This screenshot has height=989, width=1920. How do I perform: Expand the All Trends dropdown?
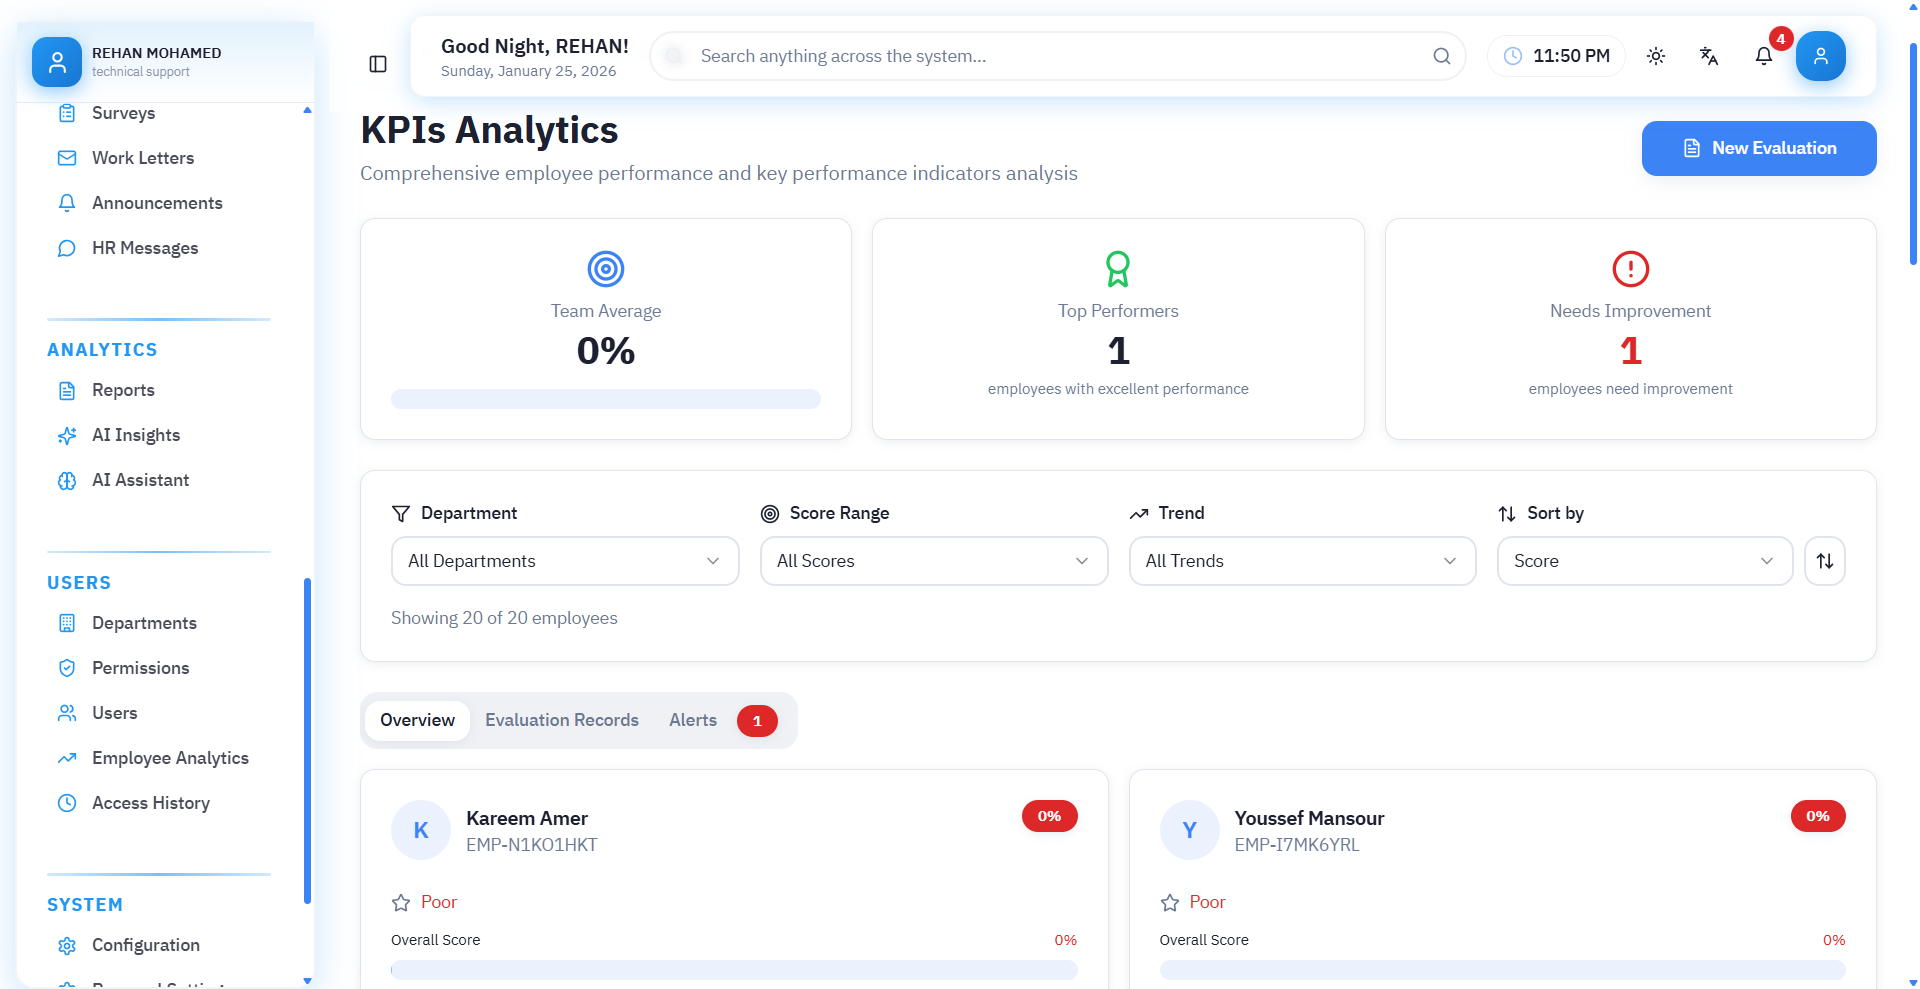pos(1302,561)
